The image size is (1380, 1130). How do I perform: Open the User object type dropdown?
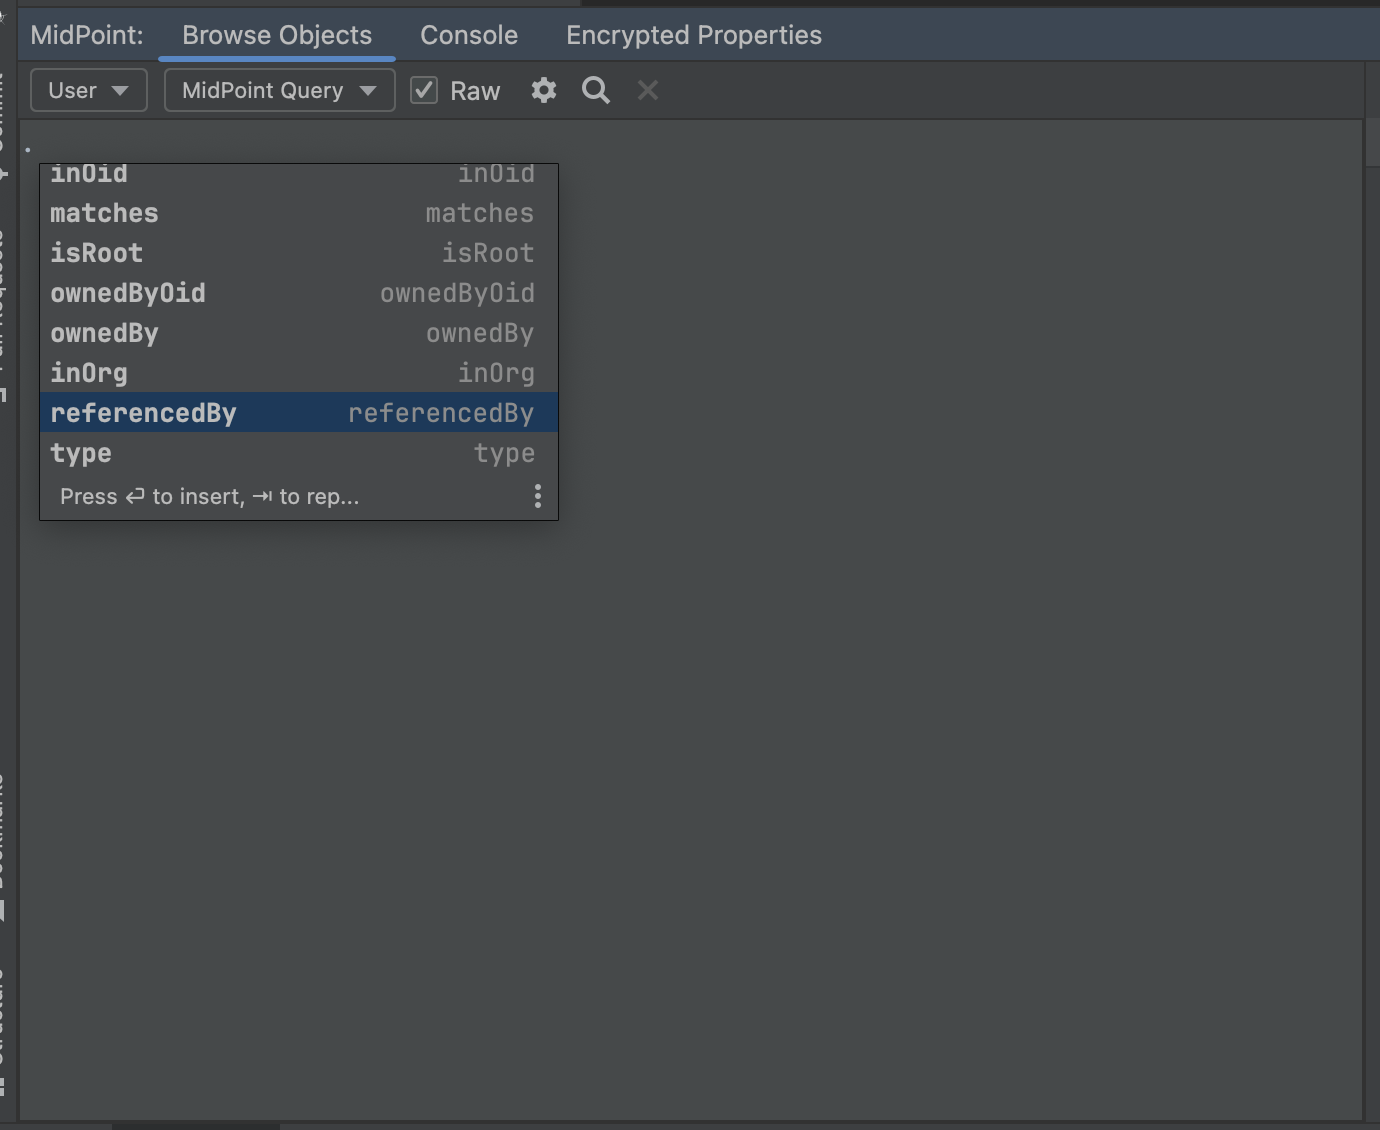pos(88,90)
